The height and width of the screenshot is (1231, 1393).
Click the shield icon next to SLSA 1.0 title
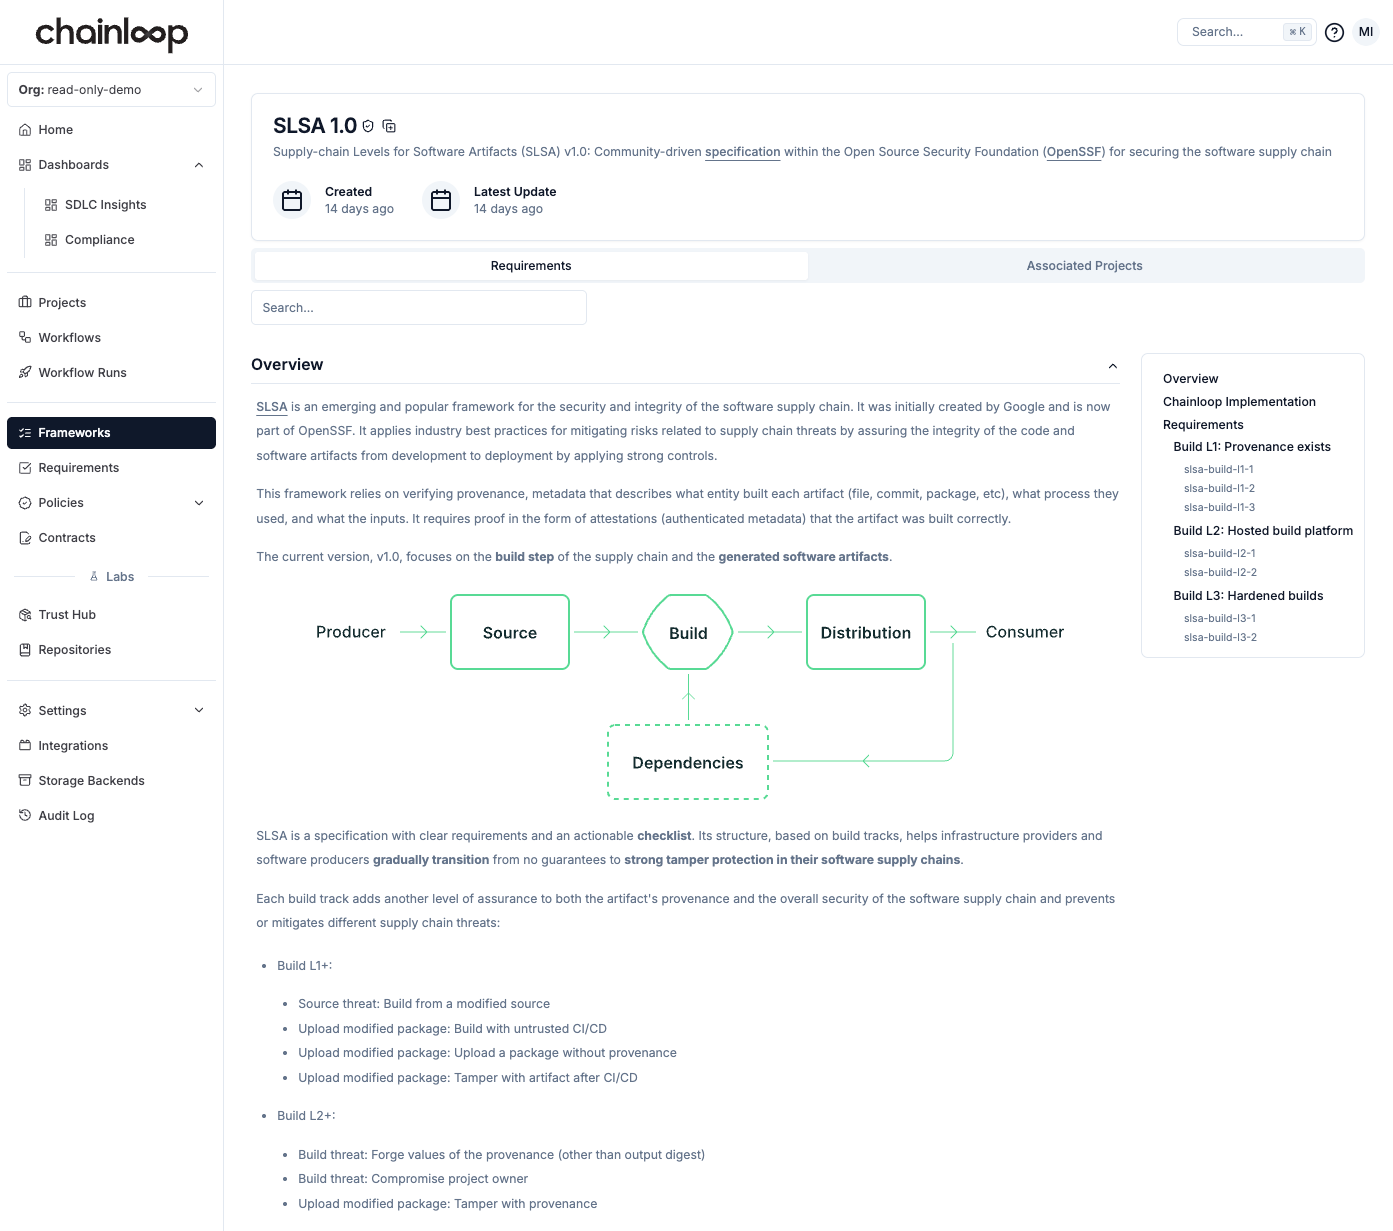click(368, 126)
